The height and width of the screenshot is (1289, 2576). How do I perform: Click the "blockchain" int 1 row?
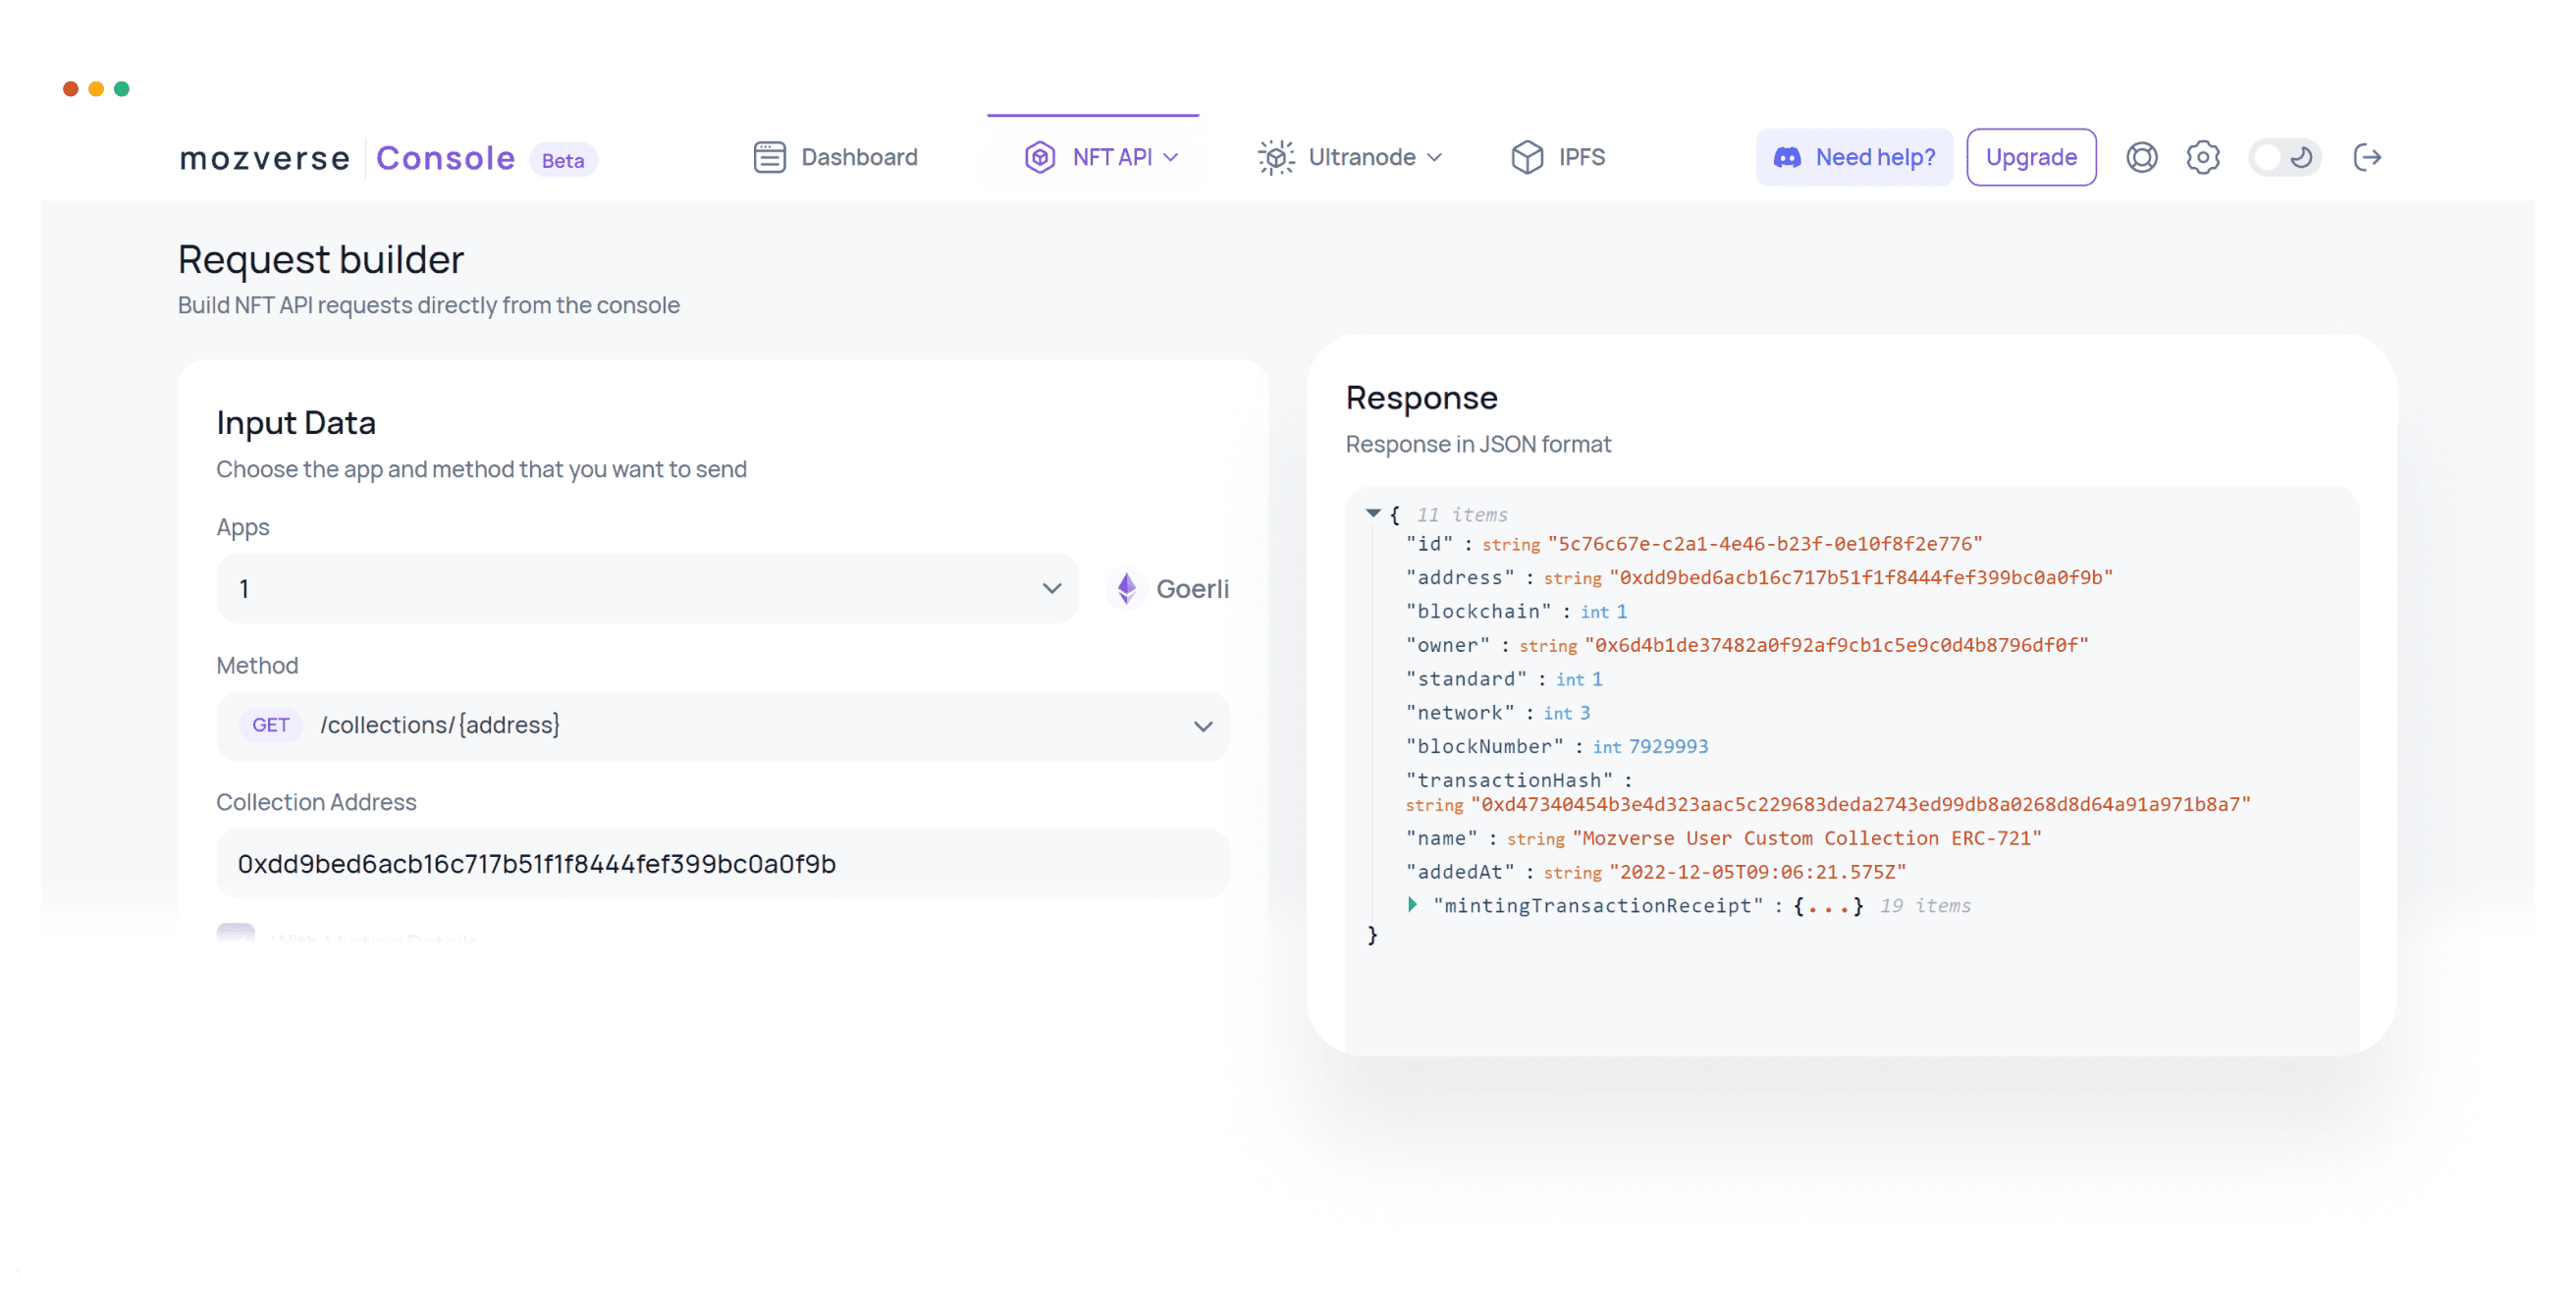1516,611
